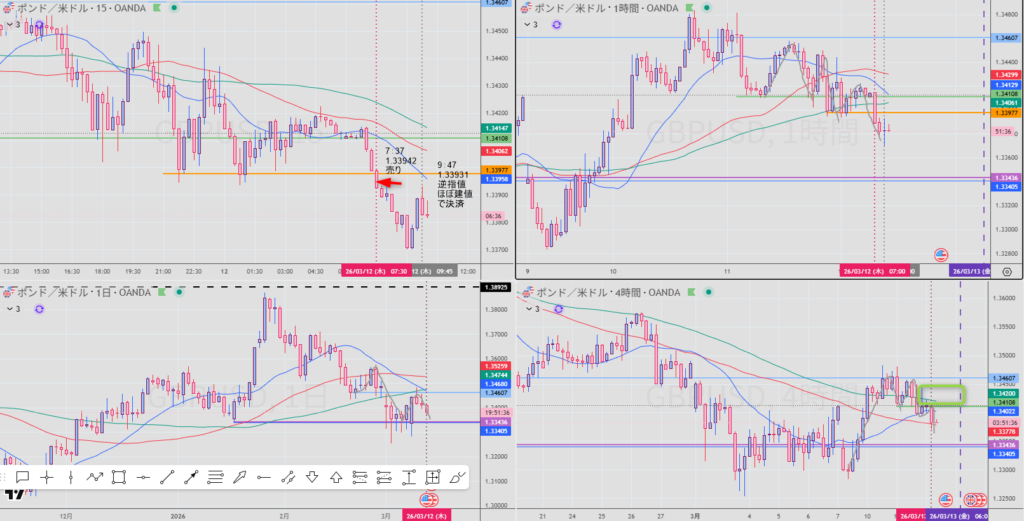Choose the arrow line drawing tool
This screenshot has width=1024, height=521.
point(191,477)
